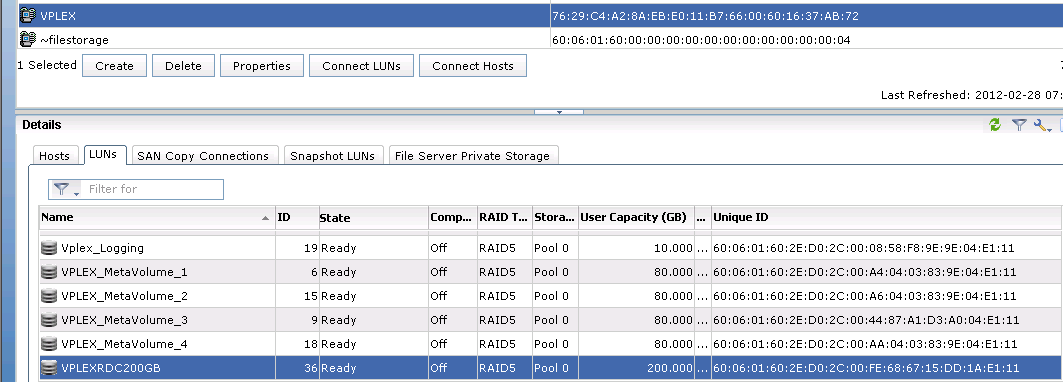Click the ~filestorage storage group icon
The width and height of the screenshot is (1063, 382).
[x=27, y=39]
